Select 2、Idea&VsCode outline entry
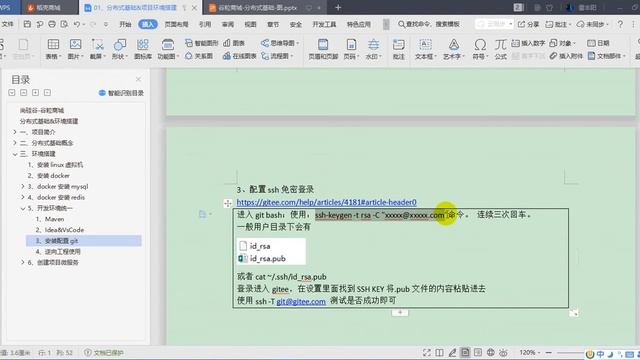640x360 pixels. 60,230
